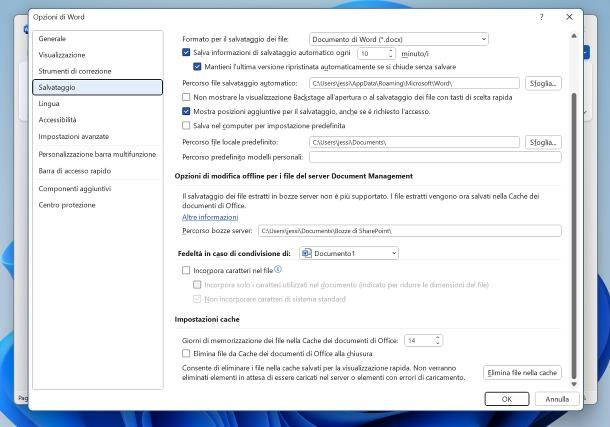Enable Elimina file da Cache alla chiusura
Image resolution: width=610 pixels, height=427 pixels.
point(186,354)
